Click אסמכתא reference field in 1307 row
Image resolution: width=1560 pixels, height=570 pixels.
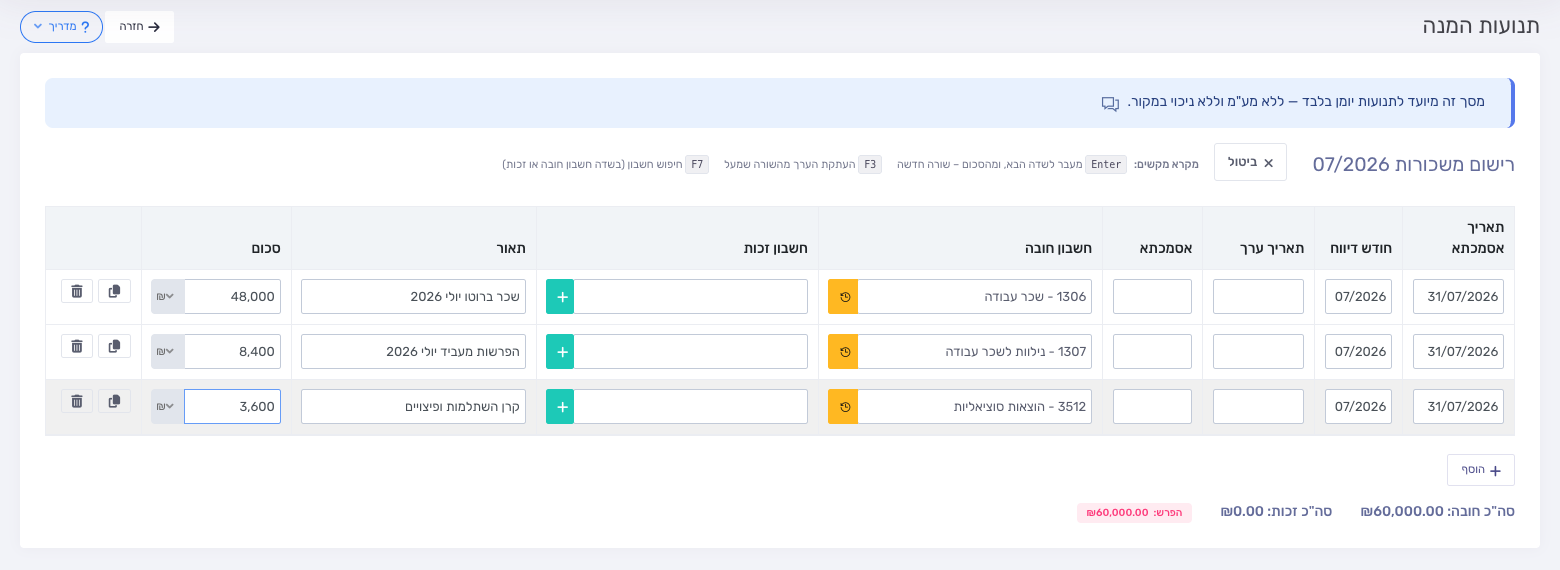(1152, 352)
